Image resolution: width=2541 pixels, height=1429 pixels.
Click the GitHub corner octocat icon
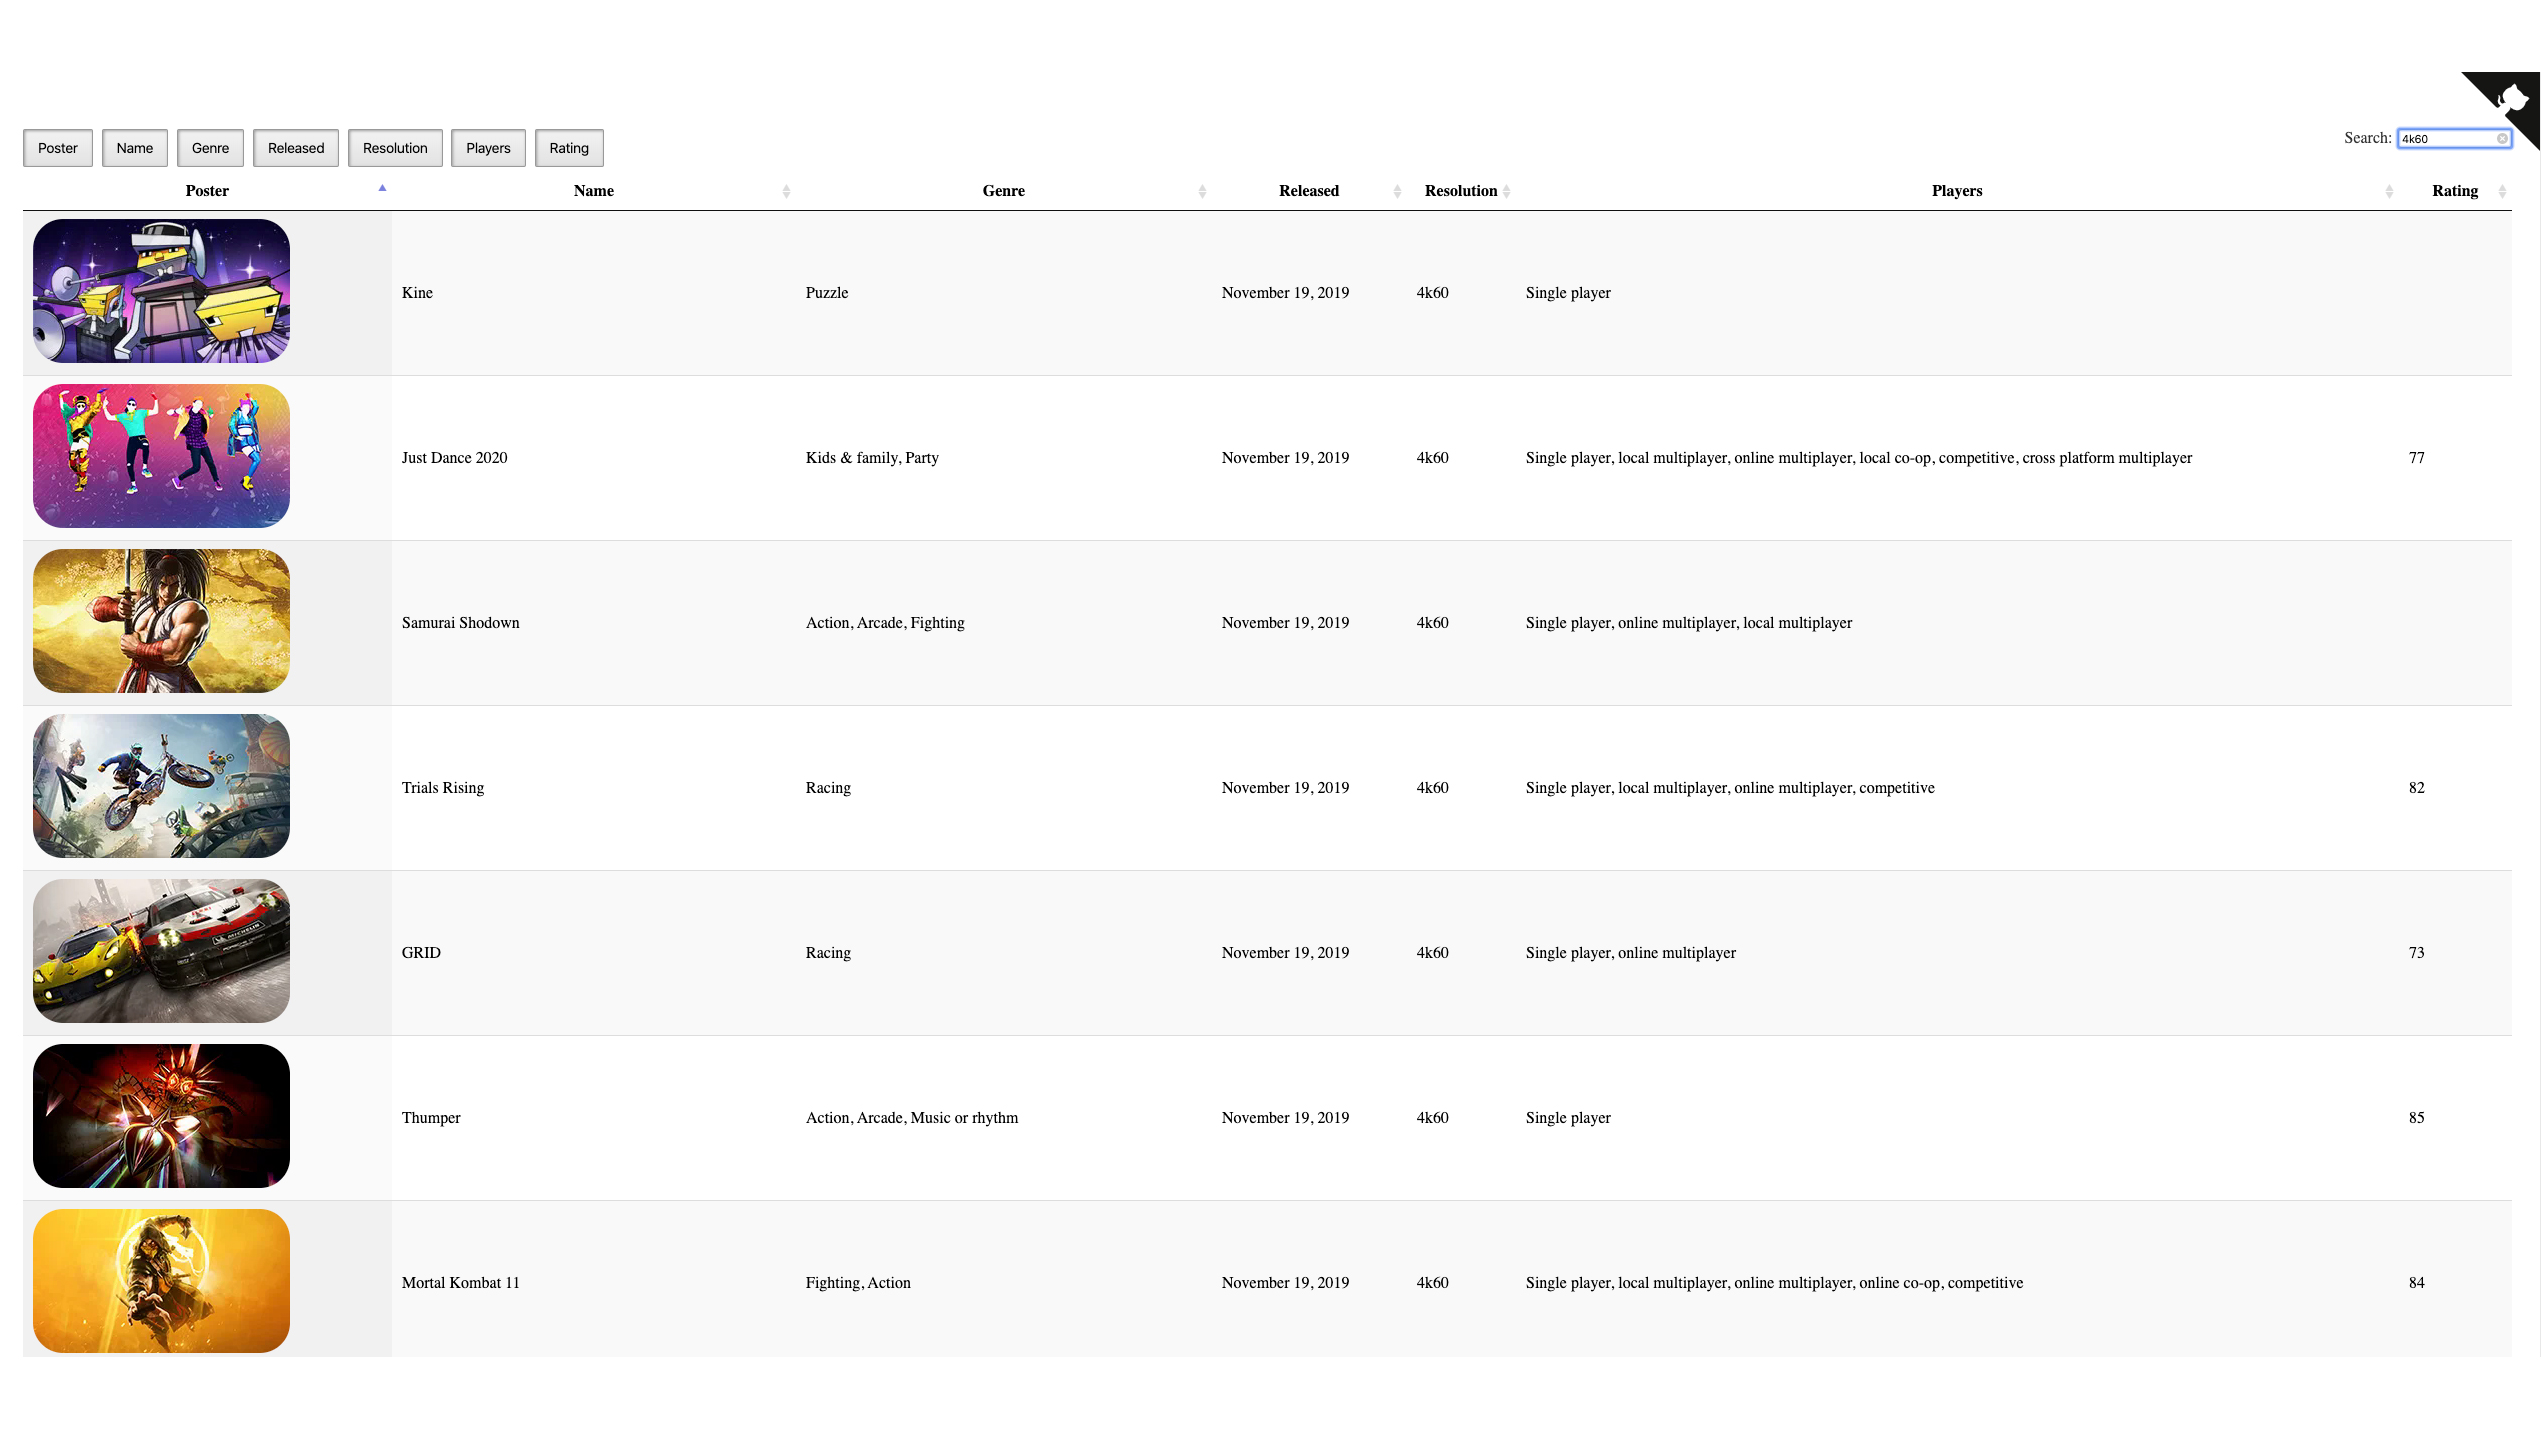click(x=2512, y=100)
